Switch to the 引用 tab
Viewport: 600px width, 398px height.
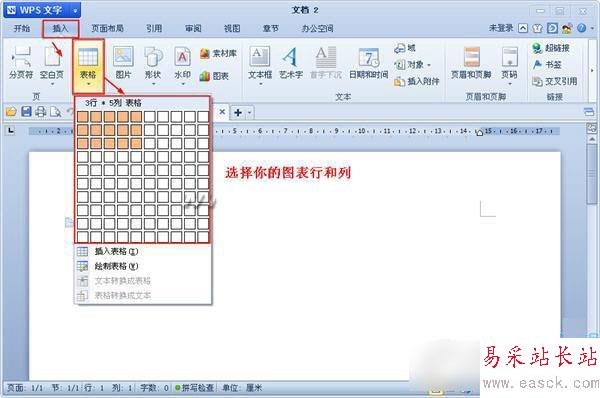point(154,29)
